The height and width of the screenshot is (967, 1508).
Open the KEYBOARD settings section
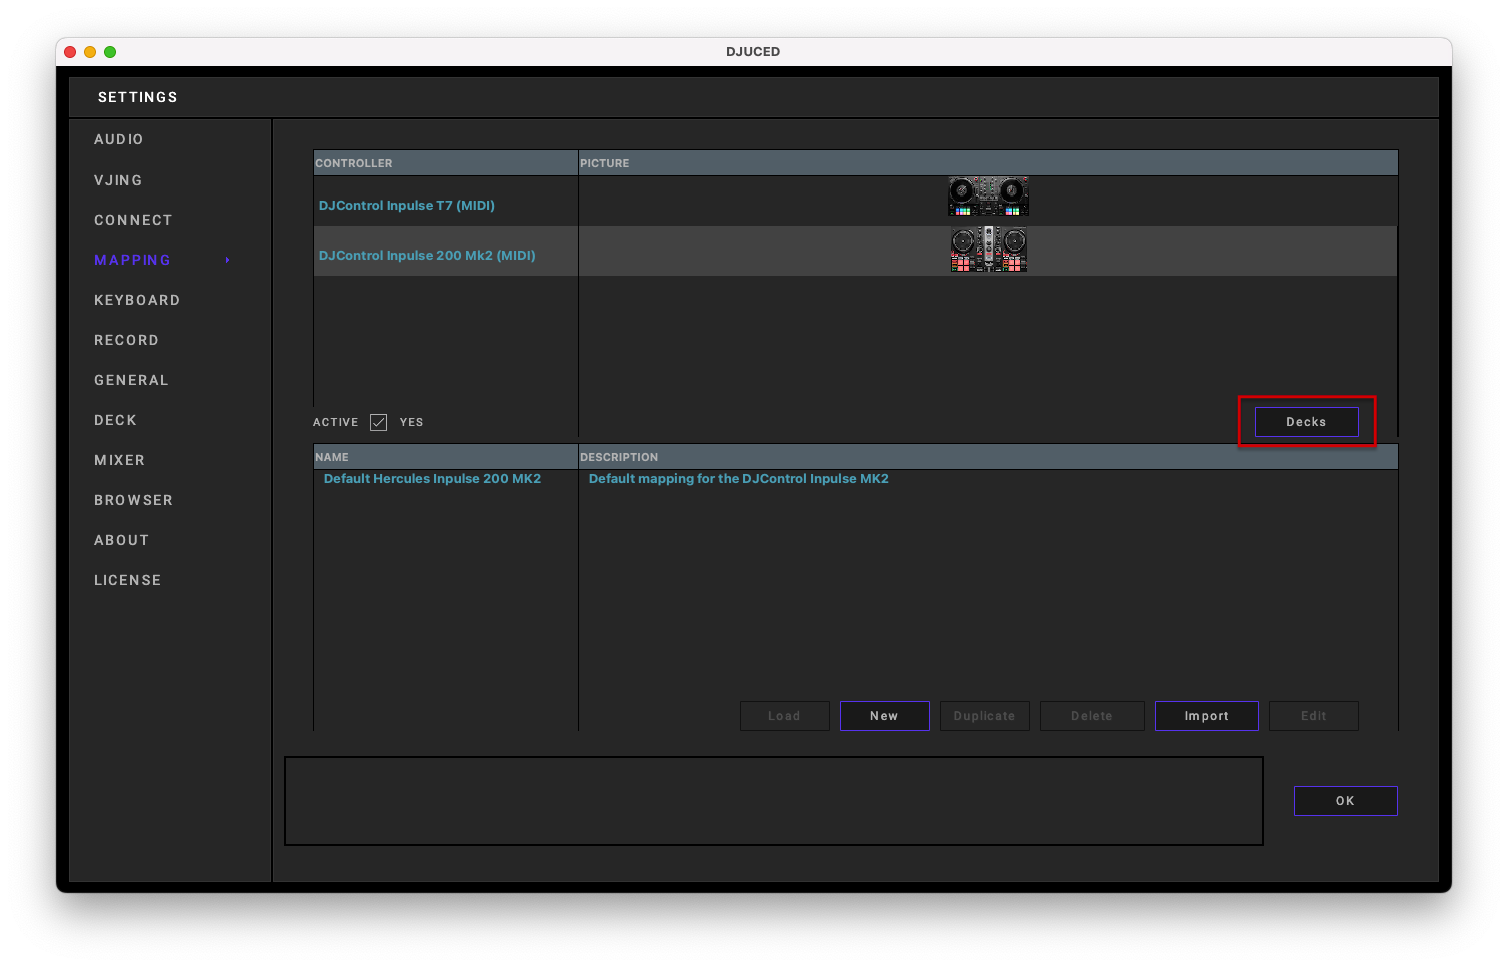137,300
